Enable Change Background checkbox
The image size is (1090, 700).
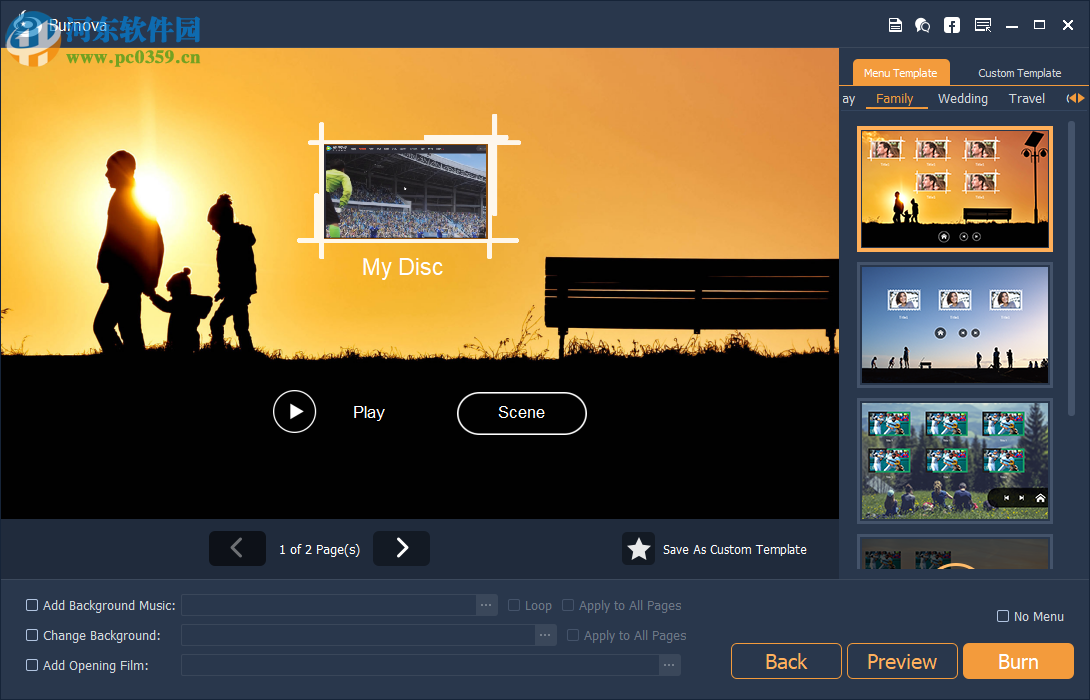click(x=32, y=635)
